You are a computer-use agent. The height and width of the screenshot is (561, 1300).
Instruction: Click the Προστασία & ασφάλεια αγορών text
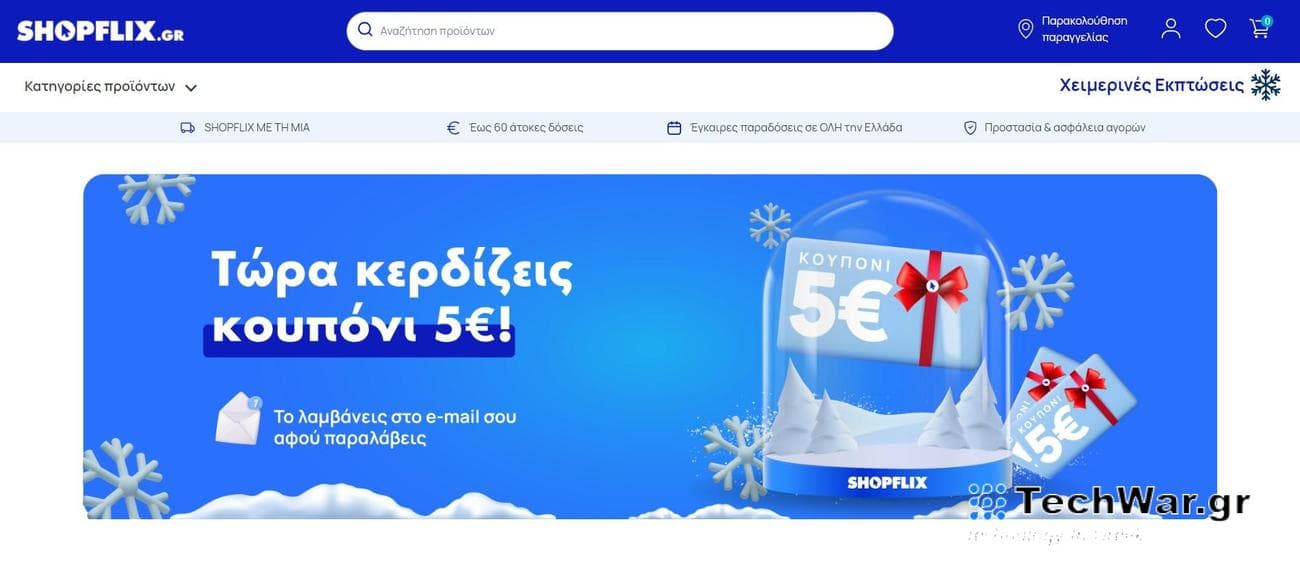1065,128
